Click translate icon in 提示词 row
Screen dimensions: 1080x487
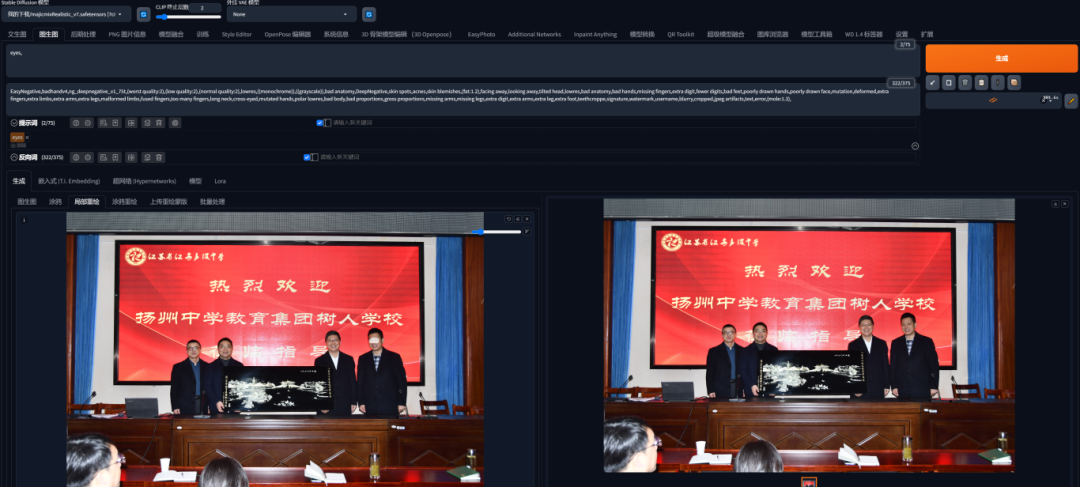132,123
